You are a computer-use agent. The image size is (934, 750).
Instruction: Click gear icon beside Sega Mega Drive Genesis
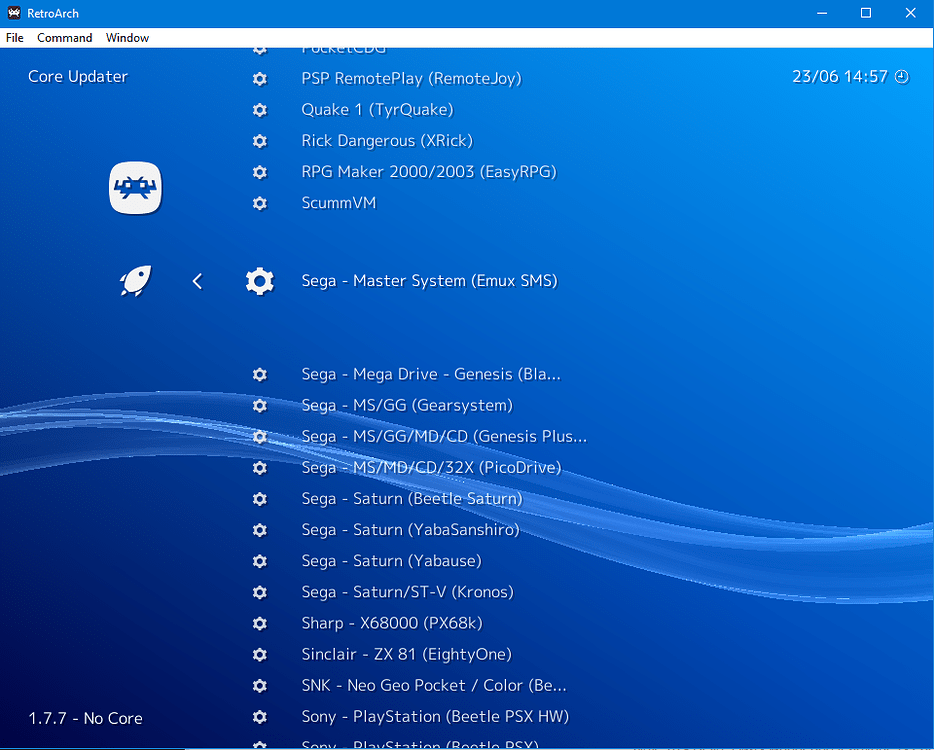(x=260, y=374)
